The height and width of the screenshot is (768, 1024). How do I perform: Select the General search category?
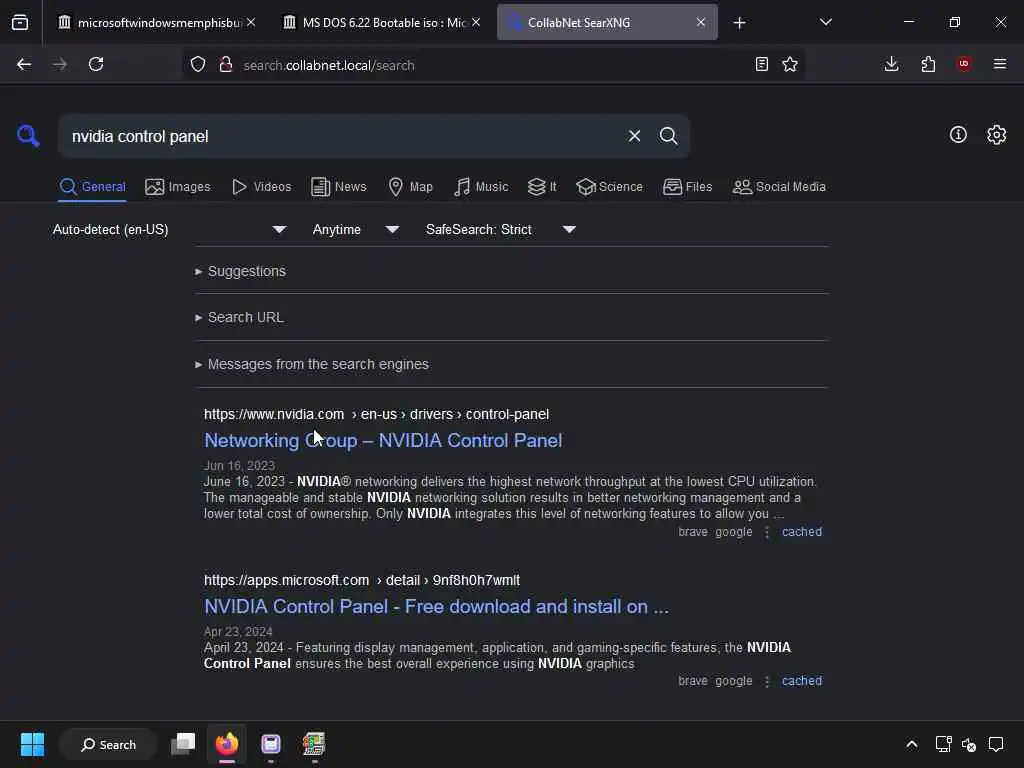[x=92, y=187]
